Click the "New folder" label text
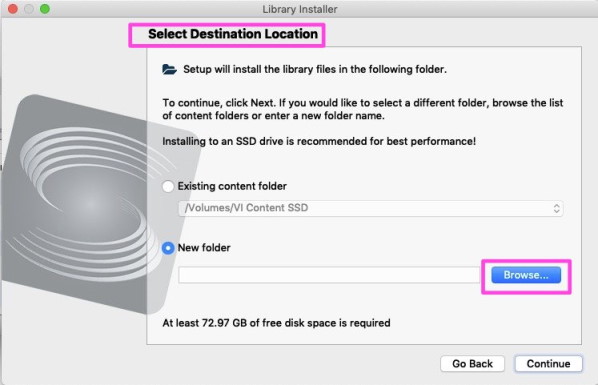The height and width of the screenshot is (385, 598). [x=204, y=248]
